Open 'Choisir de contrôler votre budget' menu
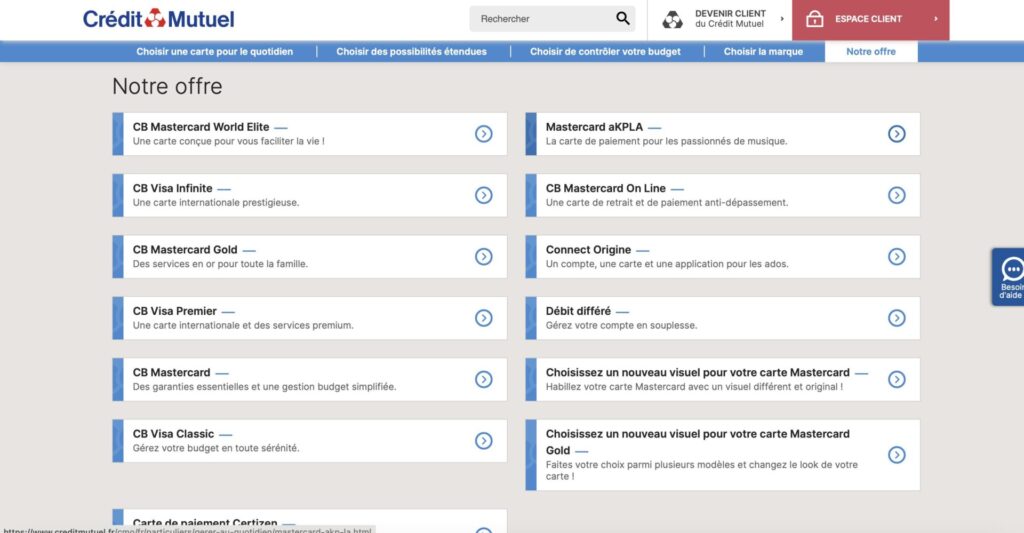This screenshot has height=533, width=1024. point(605,52)
